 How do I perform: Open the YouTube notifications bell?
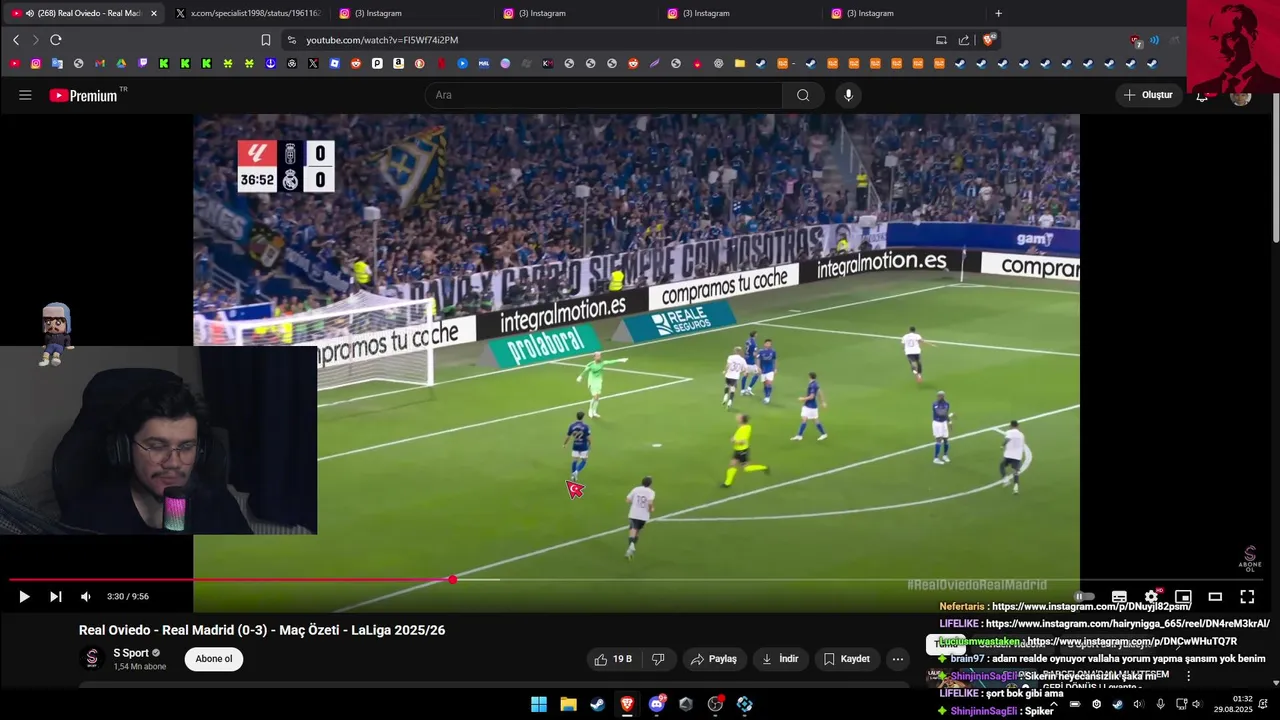point(1202,96)
